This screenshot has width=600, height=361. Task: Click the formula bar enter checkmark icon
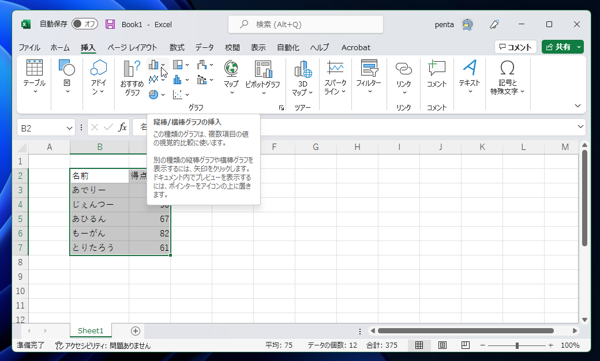(108, 127)
